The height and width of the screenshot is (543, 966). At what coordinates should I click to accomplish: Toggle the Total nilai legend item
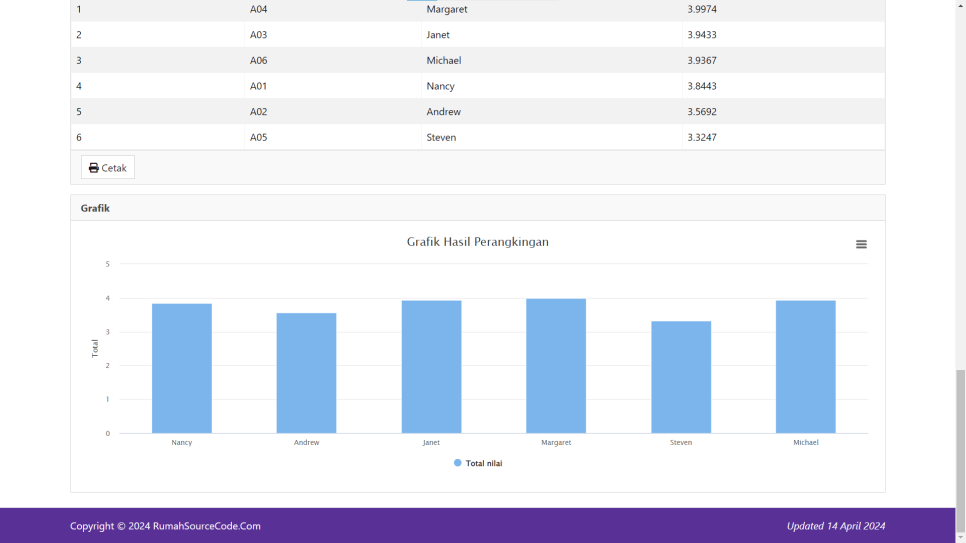484,463
